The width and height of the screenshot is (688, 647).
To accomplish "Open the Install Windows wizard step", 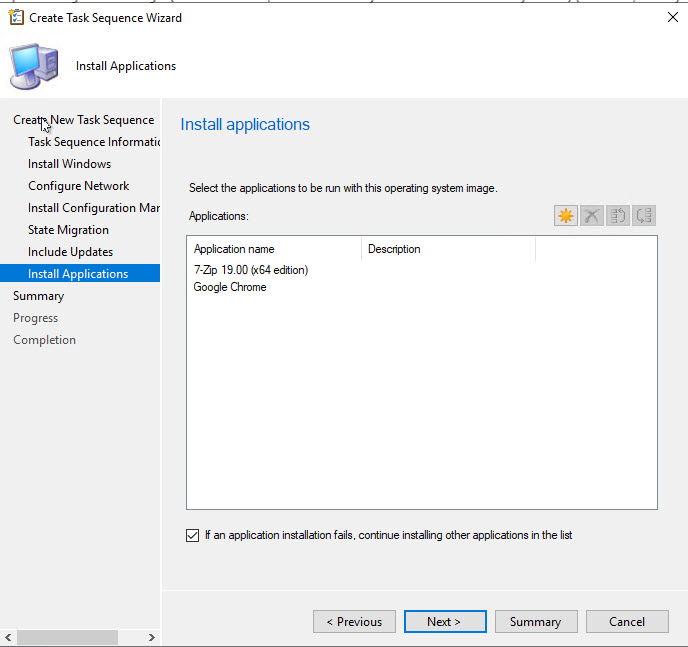I will coord(69,164).
